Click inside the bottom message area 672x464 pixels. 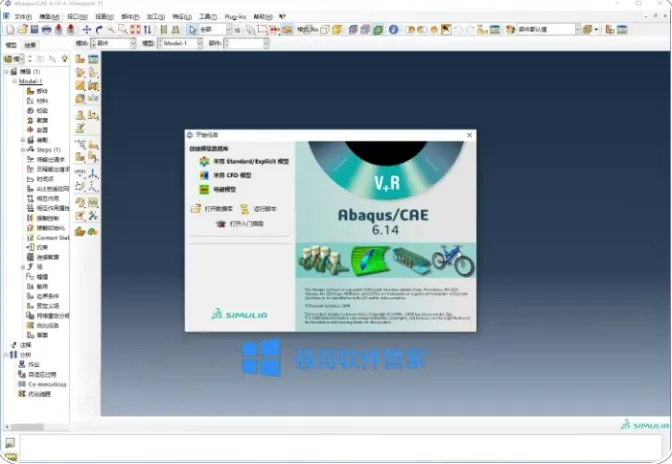pos(341,448)
